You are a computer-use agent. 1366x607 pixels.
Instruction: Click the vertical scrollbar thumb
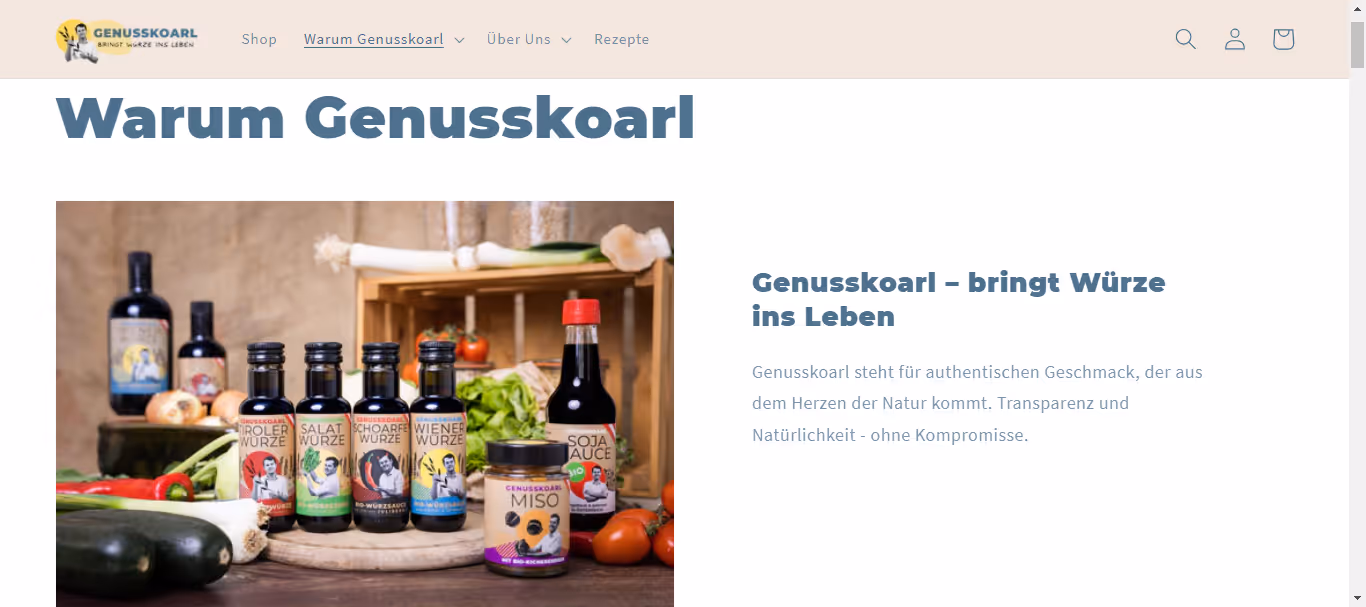point(1357,44)
